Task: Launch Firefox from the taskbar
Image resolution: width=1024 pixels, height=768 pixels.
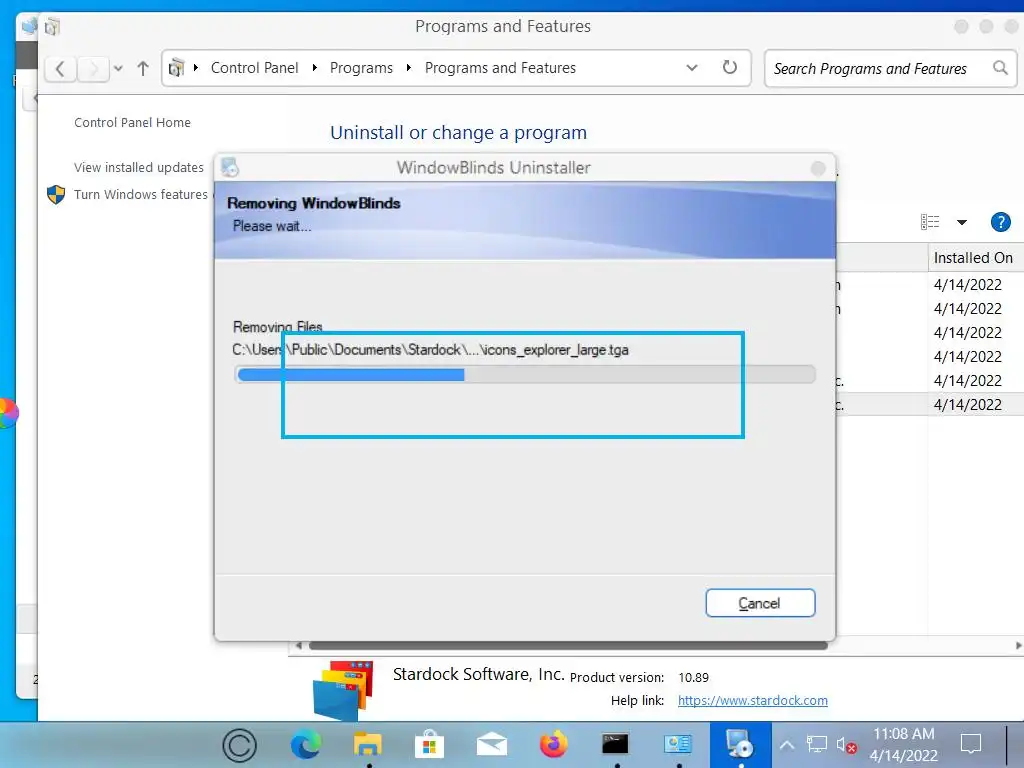Action: 554,745
